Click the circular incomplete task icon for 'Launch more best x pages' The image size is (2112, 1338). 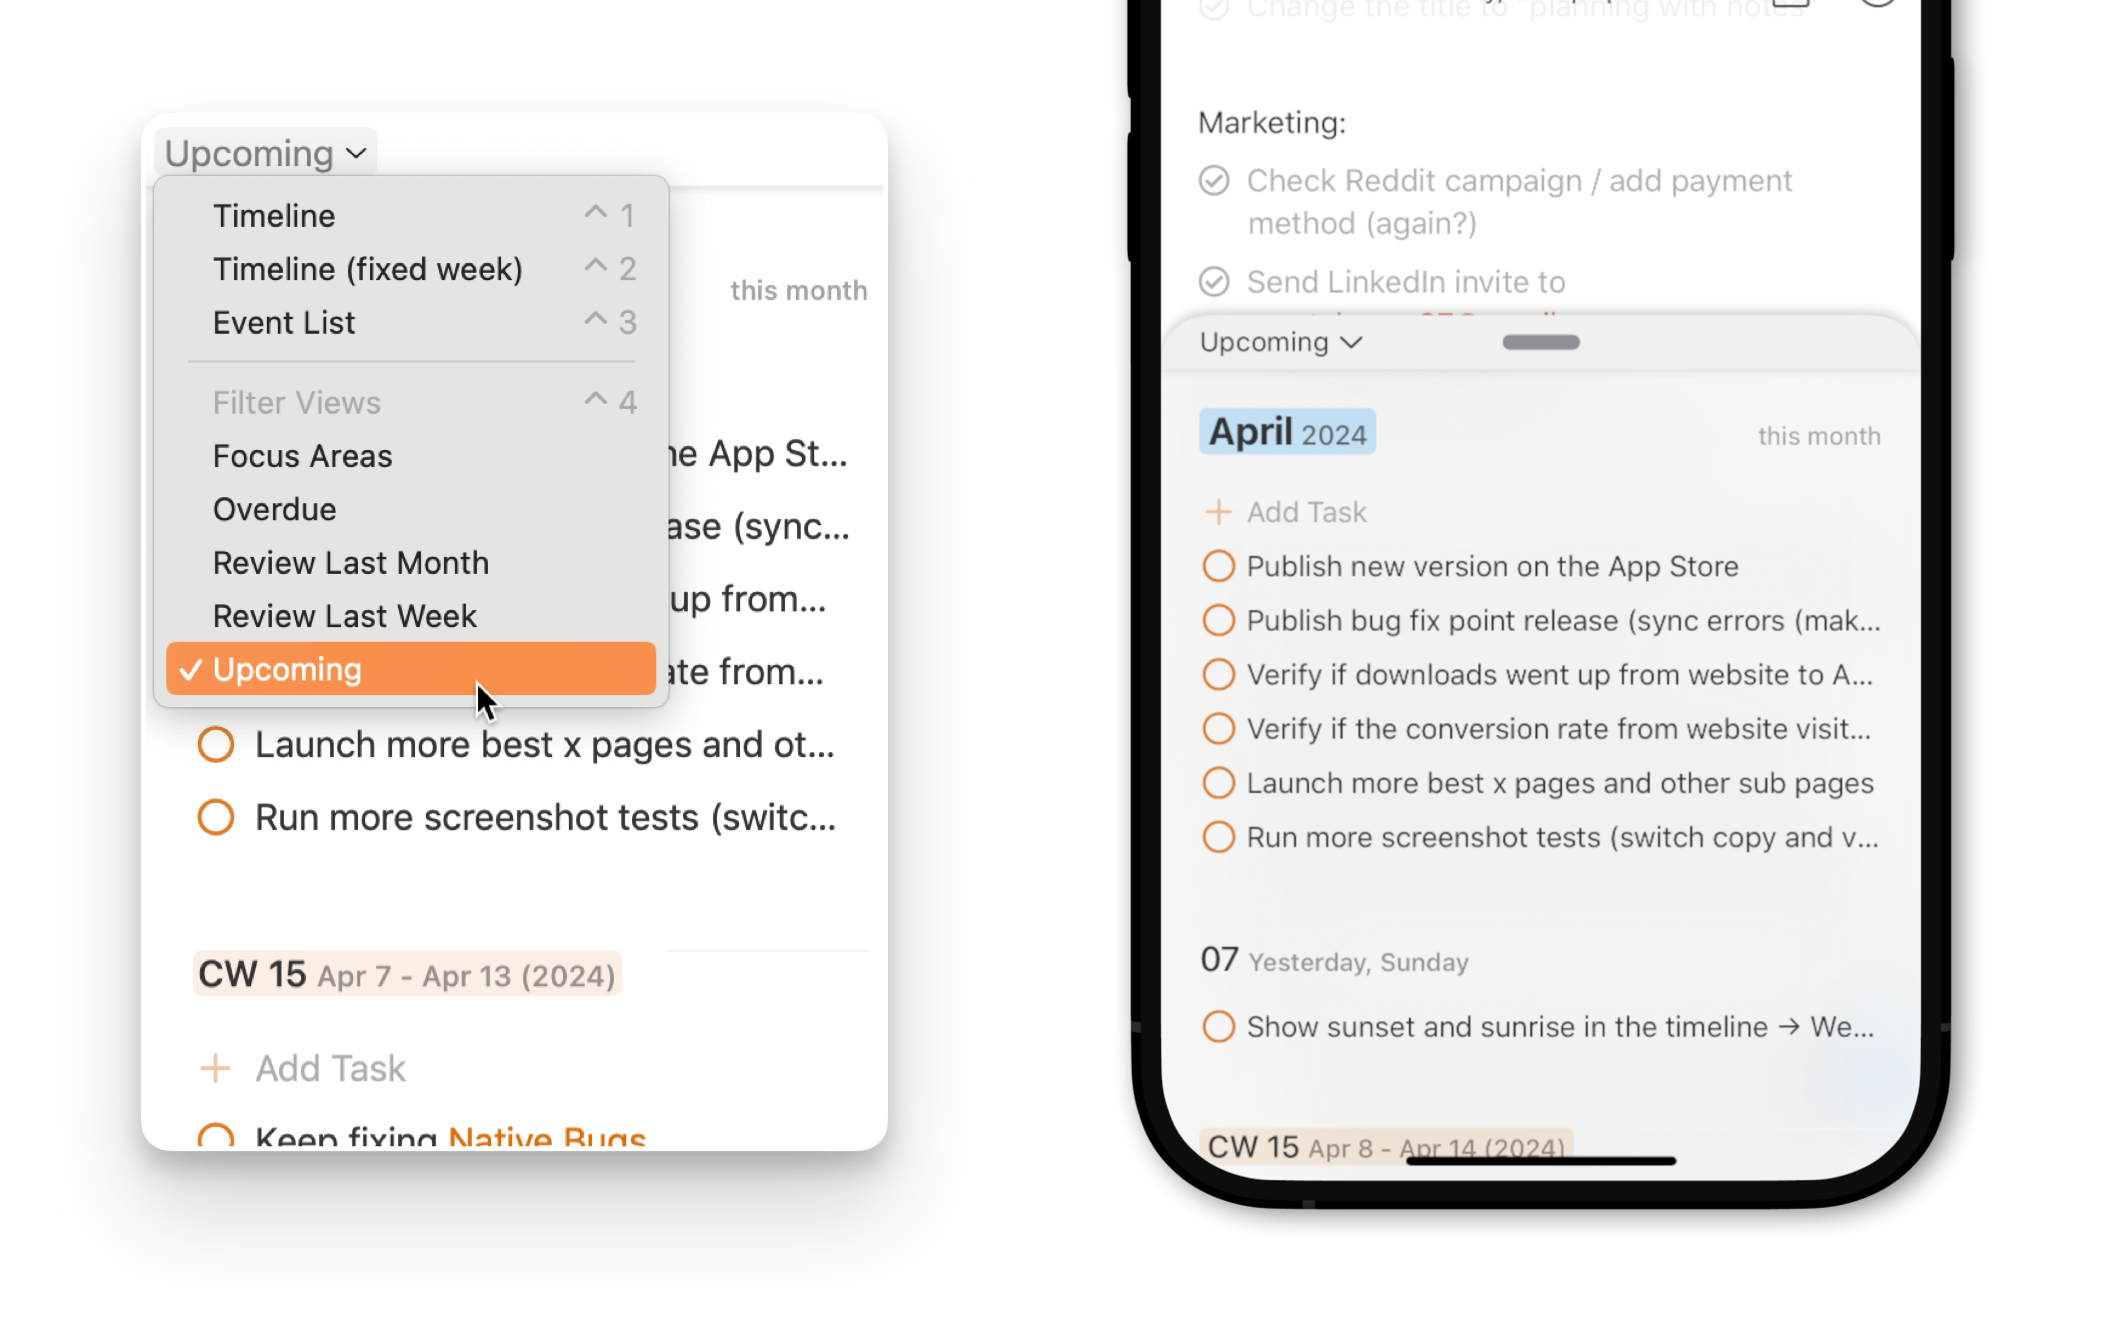click(x=216, y=744)
